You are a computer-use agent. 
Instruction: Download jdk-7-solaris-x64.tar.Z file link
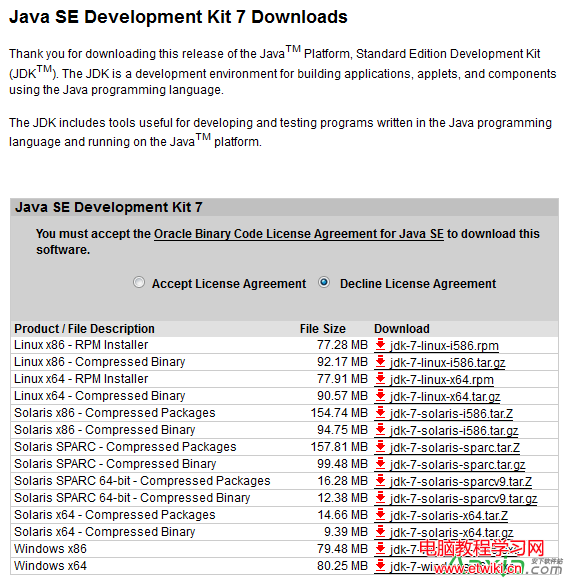pos(449,516)
